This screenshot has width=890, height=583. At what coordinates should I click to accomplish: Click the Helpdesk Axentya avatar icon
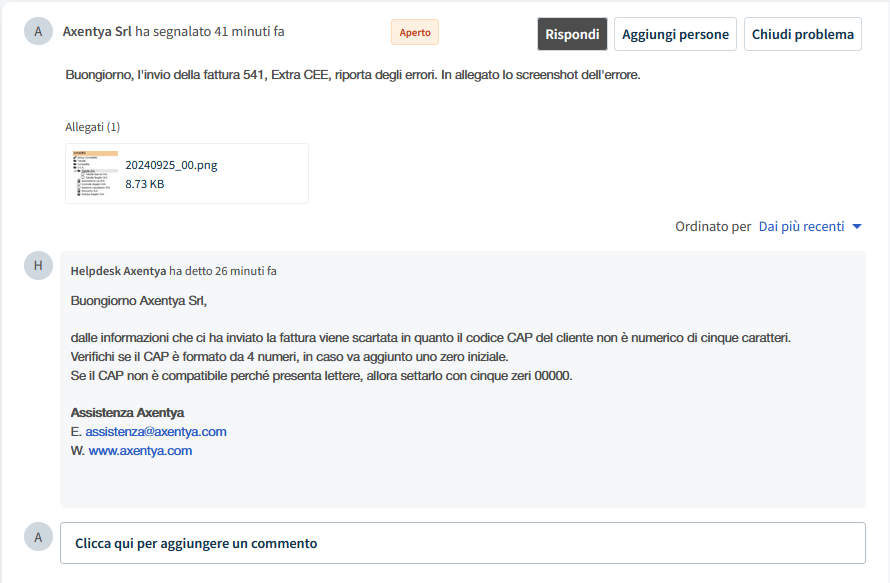pos(38,265)
